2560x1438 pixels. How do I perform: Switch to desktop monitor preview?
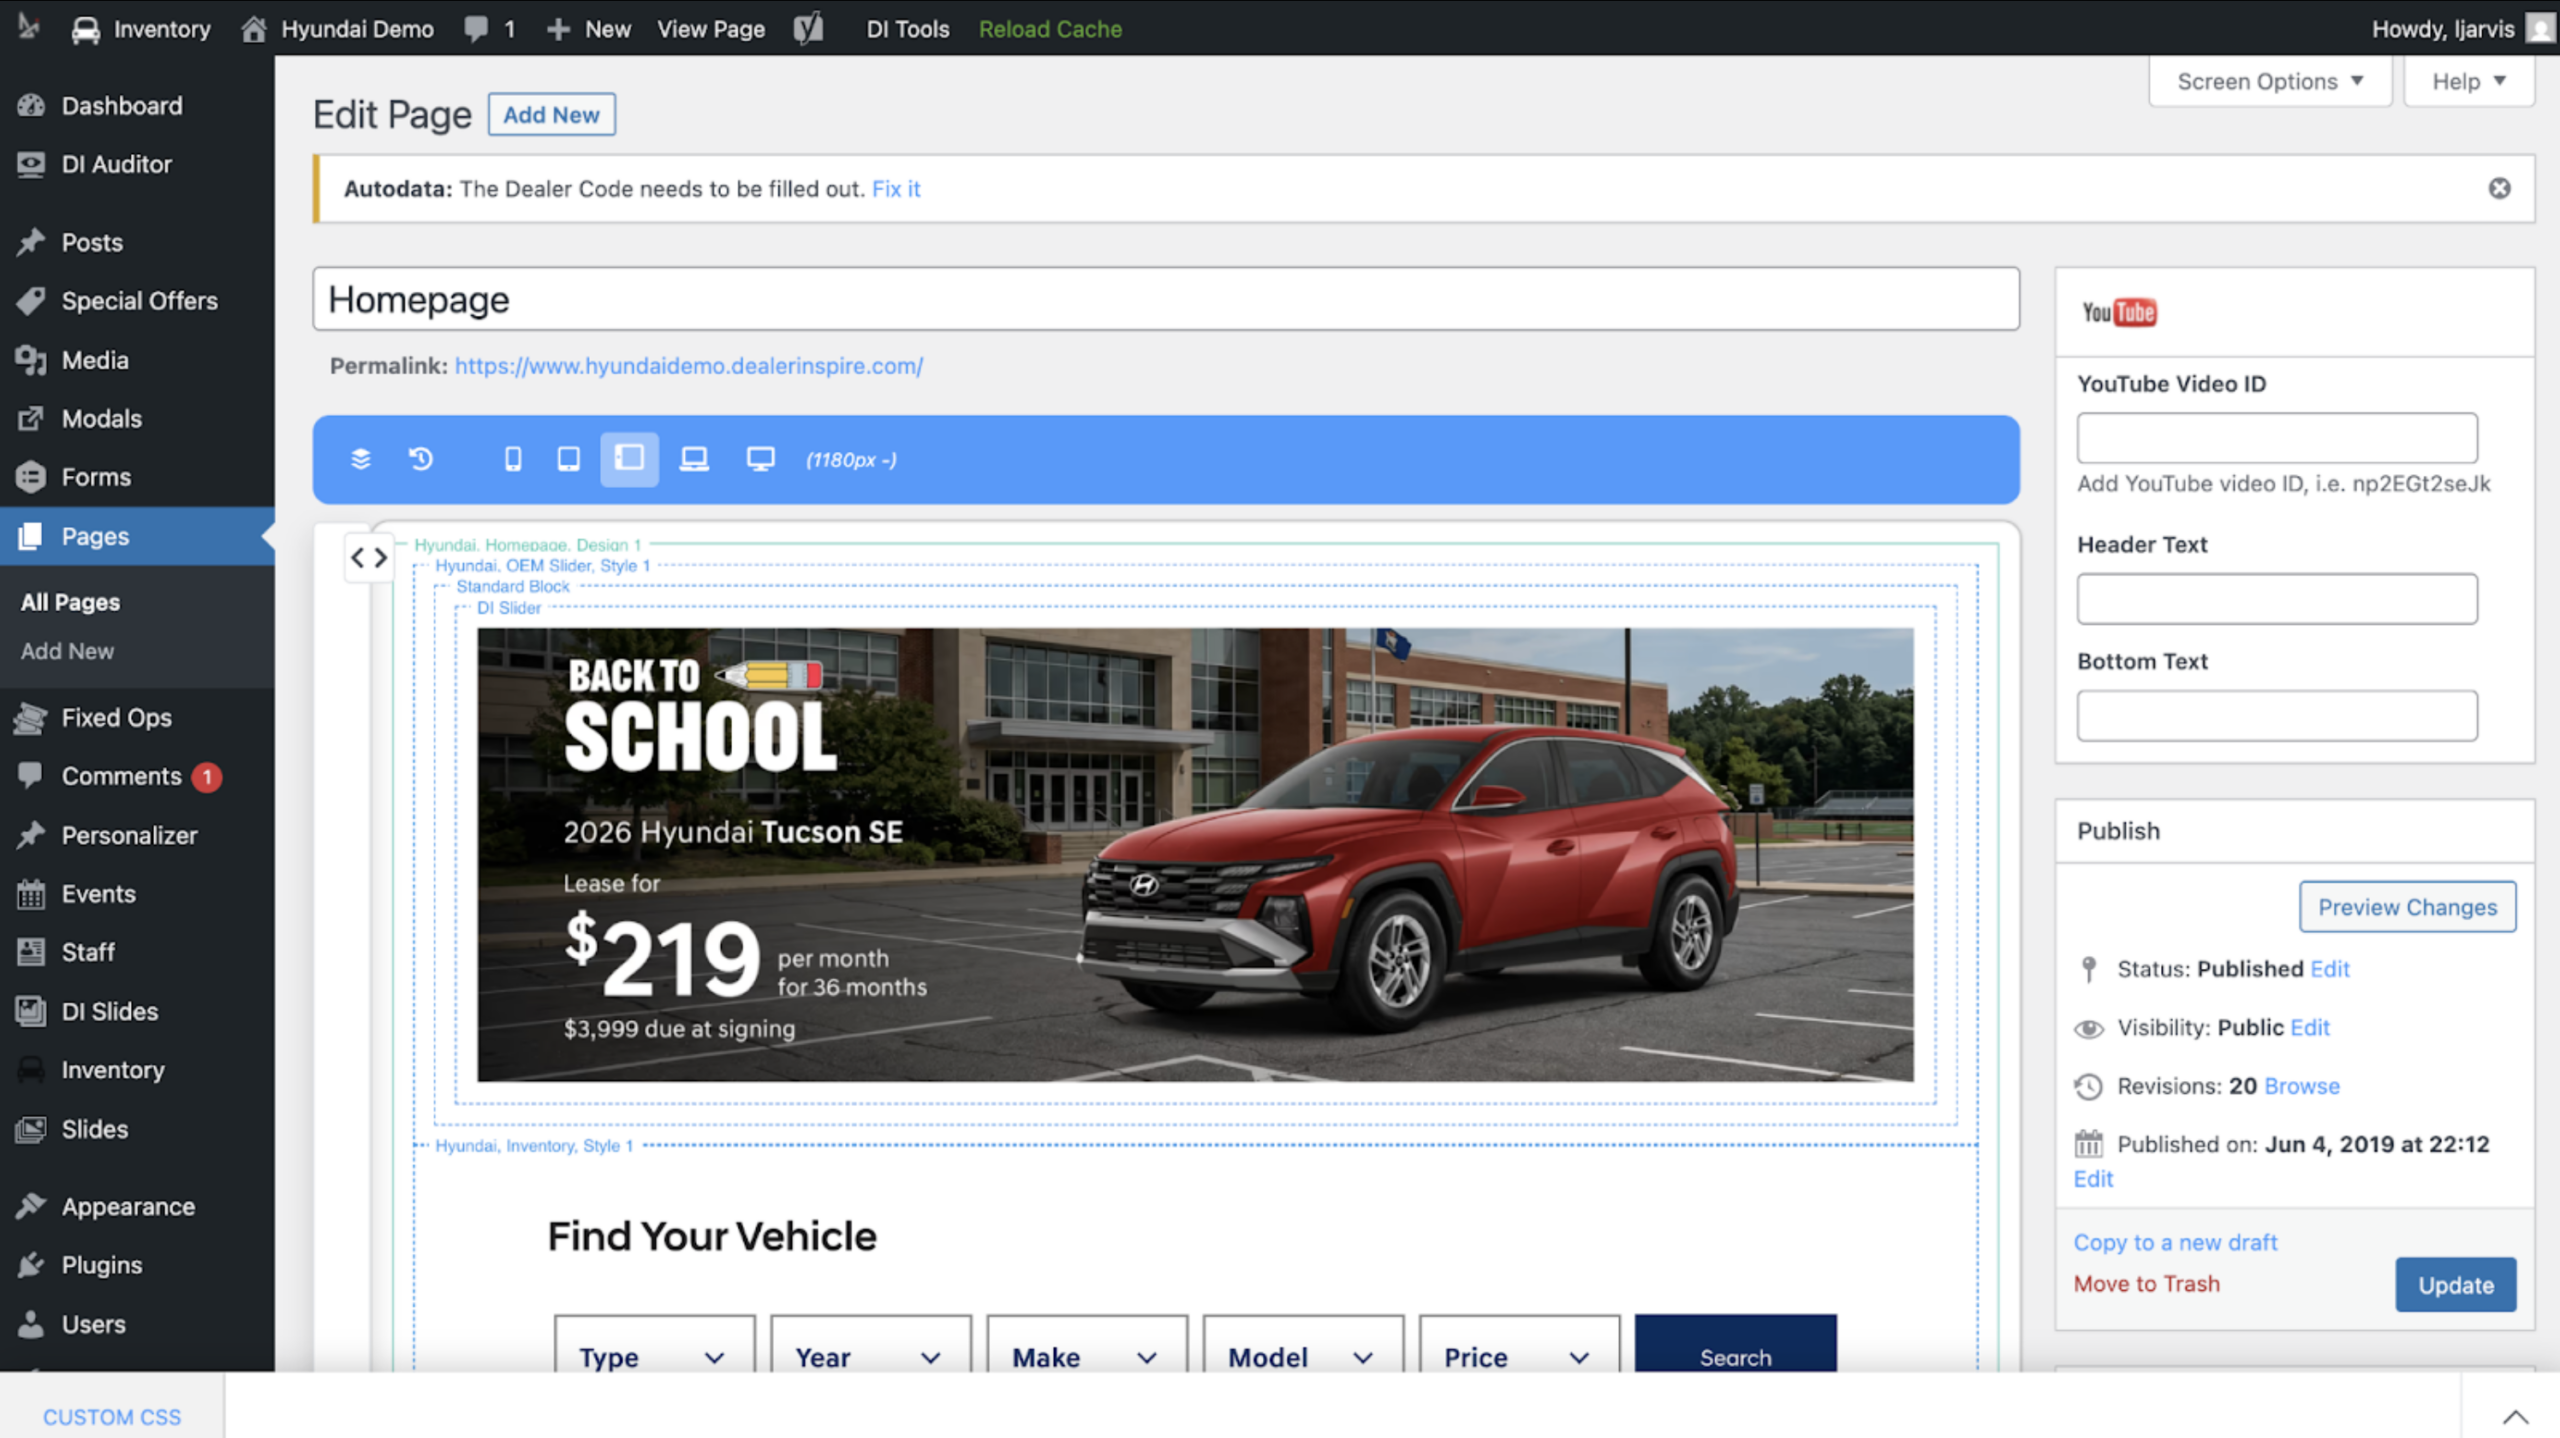(760, 459)
